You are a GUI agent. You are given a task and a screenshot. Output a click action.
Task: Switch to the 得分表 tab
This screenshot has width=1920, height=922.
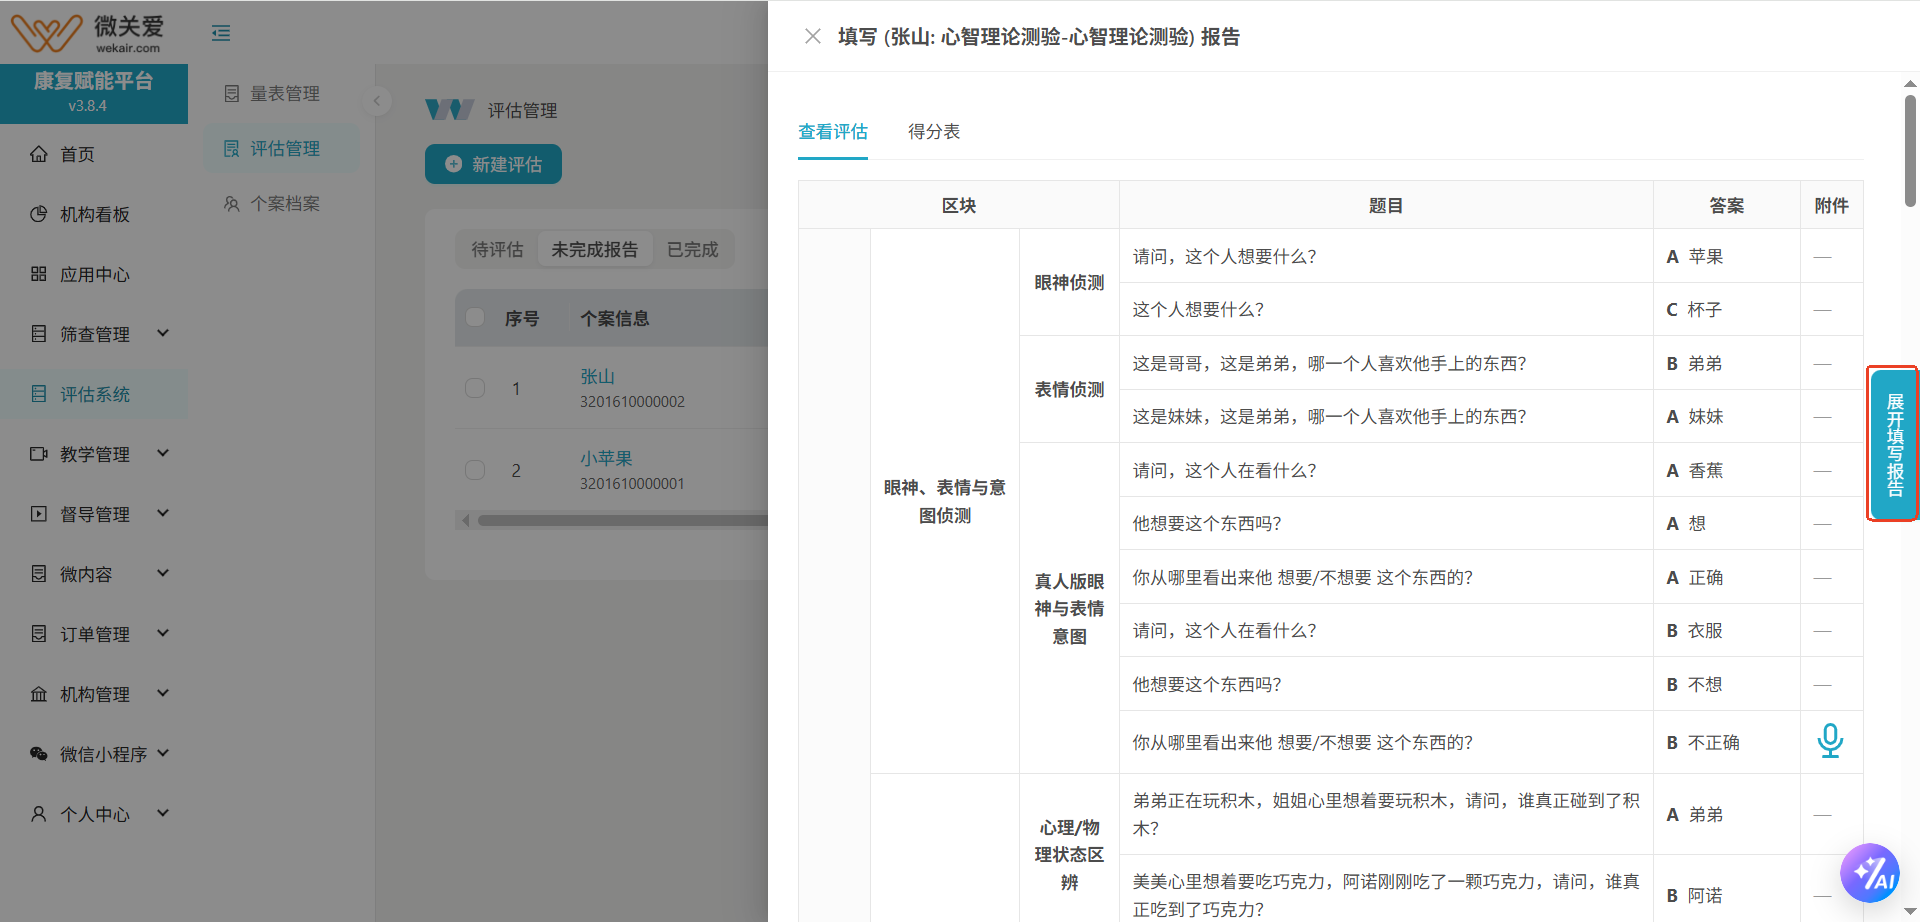coord(933,131)
